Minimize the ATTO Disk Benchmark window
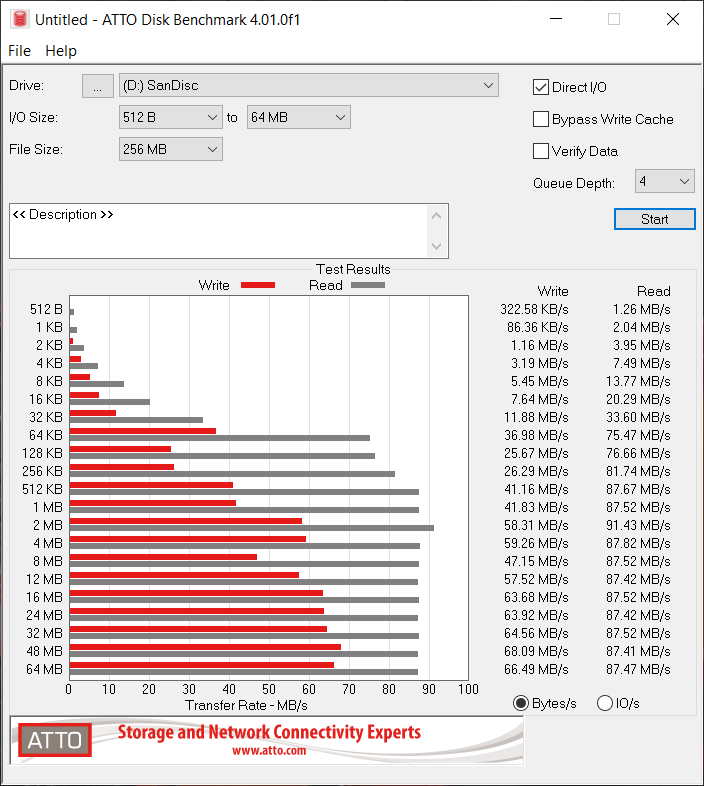 556,19
